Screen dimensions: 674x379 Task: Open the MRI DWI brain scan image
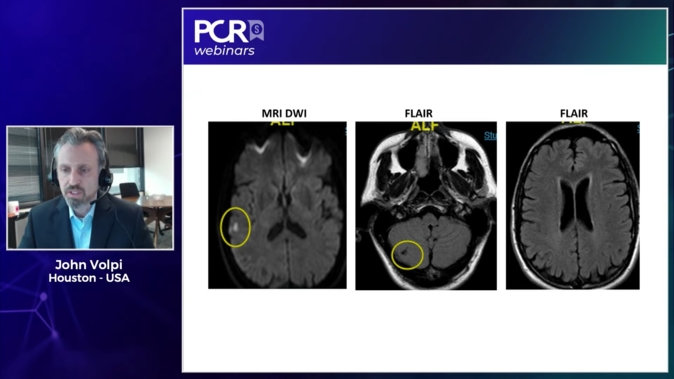[x=277, y=205]
